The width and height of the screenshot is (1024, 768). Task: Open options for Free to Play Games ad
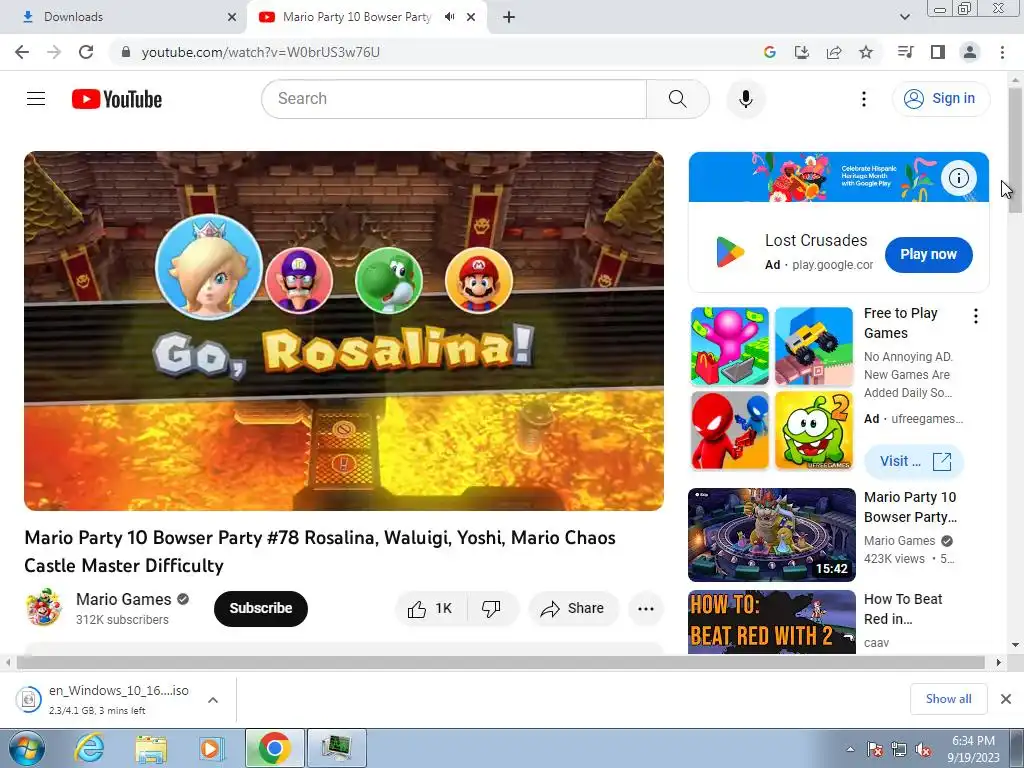[976, 316]
